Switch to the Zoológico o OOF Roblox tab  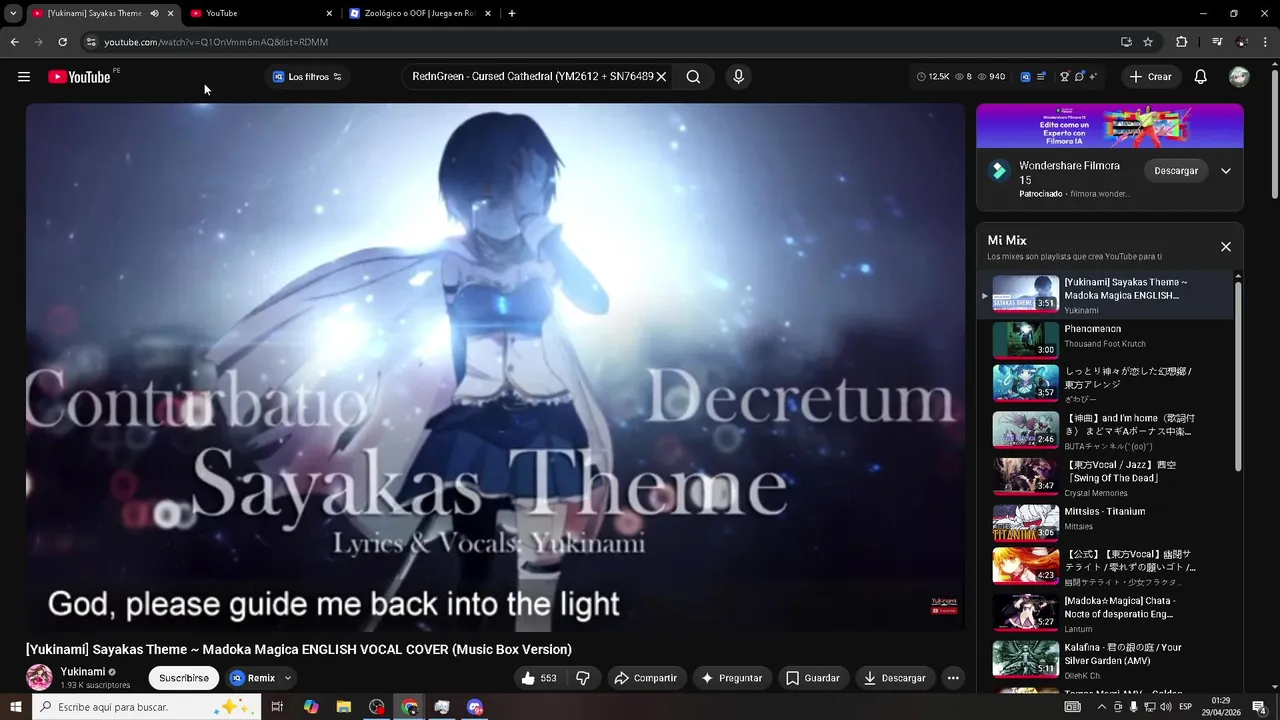click(x=420, y=13)
